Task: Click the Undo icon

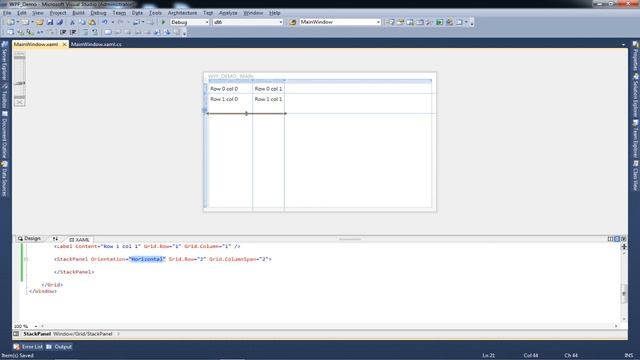Action: [104, 22]
